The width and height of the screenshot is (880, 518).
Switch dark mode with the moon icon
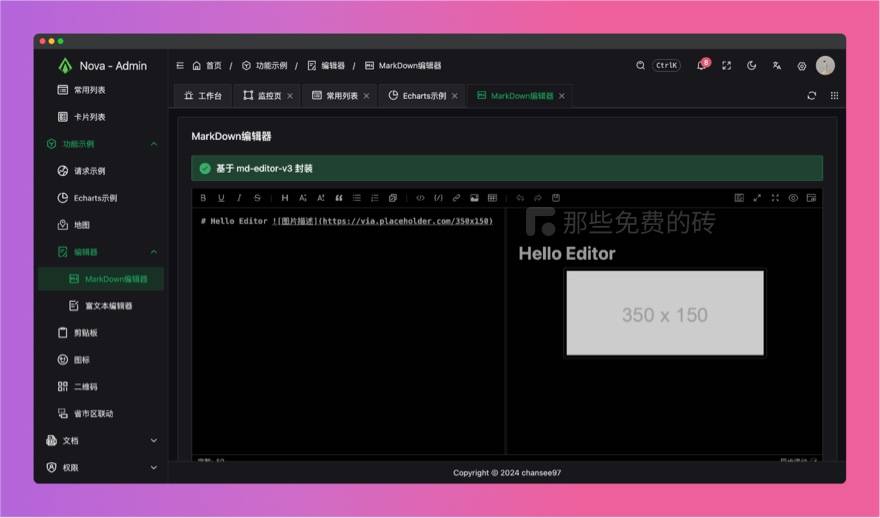[751, 66]
